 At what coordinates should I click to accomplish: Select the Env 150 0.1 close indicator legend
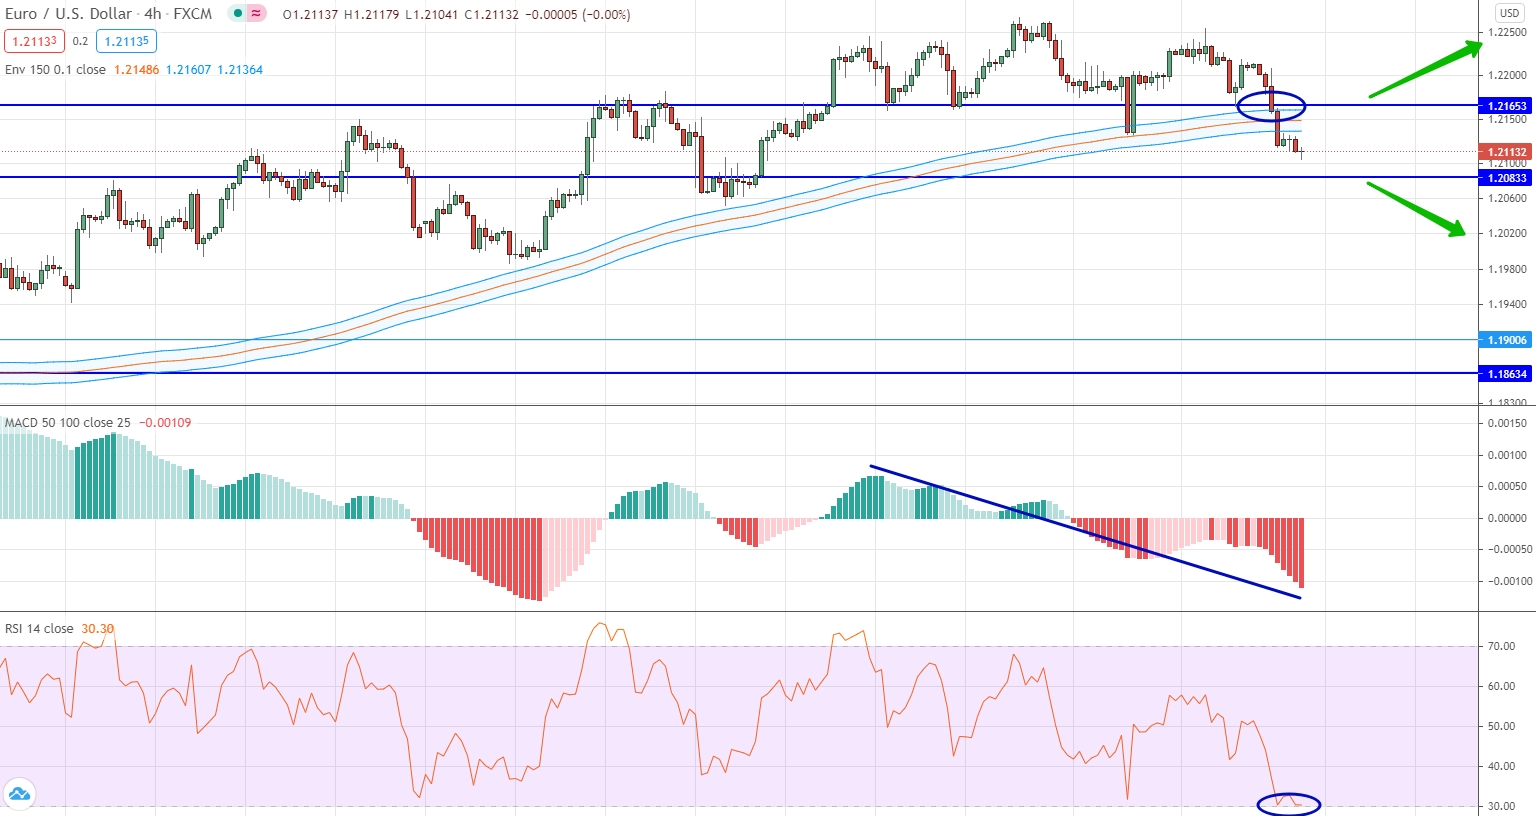(x=55, y=70)
